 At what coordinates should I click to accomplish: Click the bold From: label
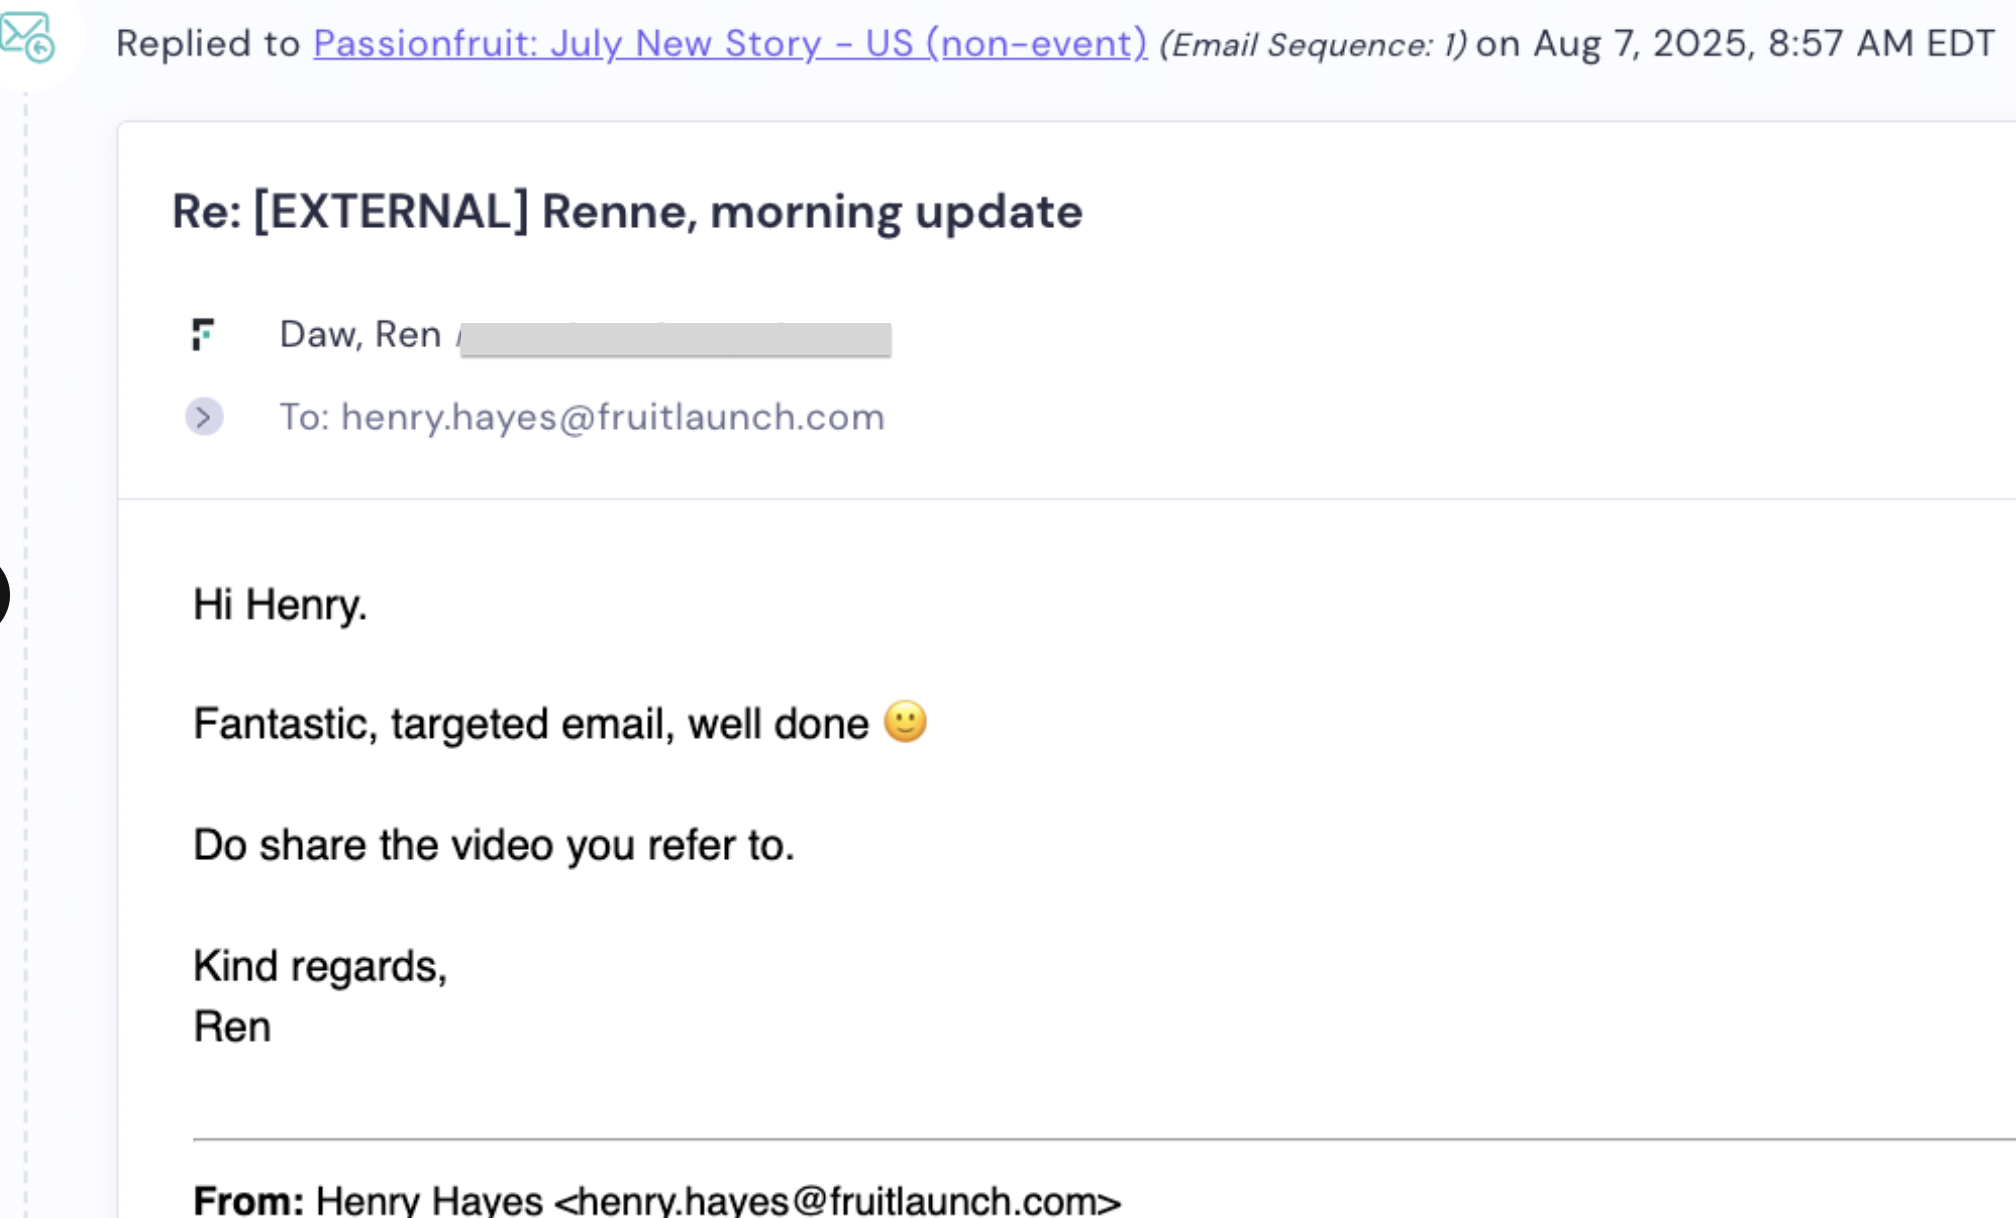pyautogui.click(x=248, y=1199)
